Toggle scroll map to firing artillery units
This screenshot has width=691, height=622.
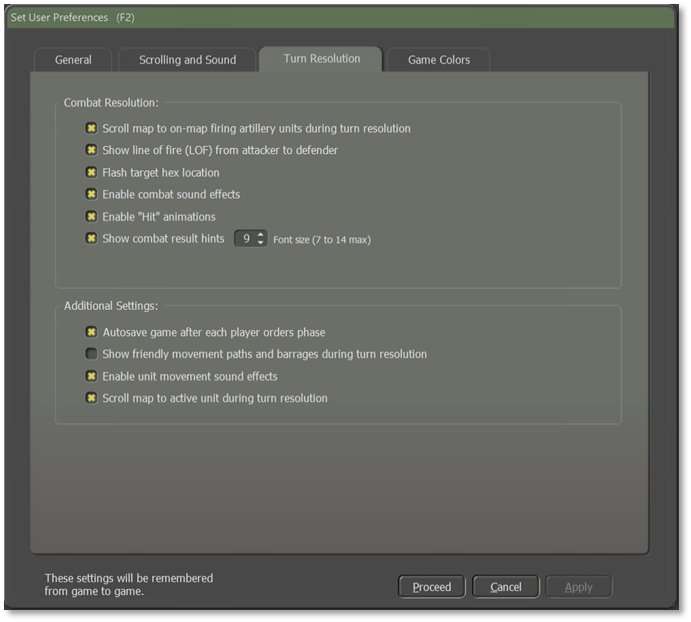[92, 129]
